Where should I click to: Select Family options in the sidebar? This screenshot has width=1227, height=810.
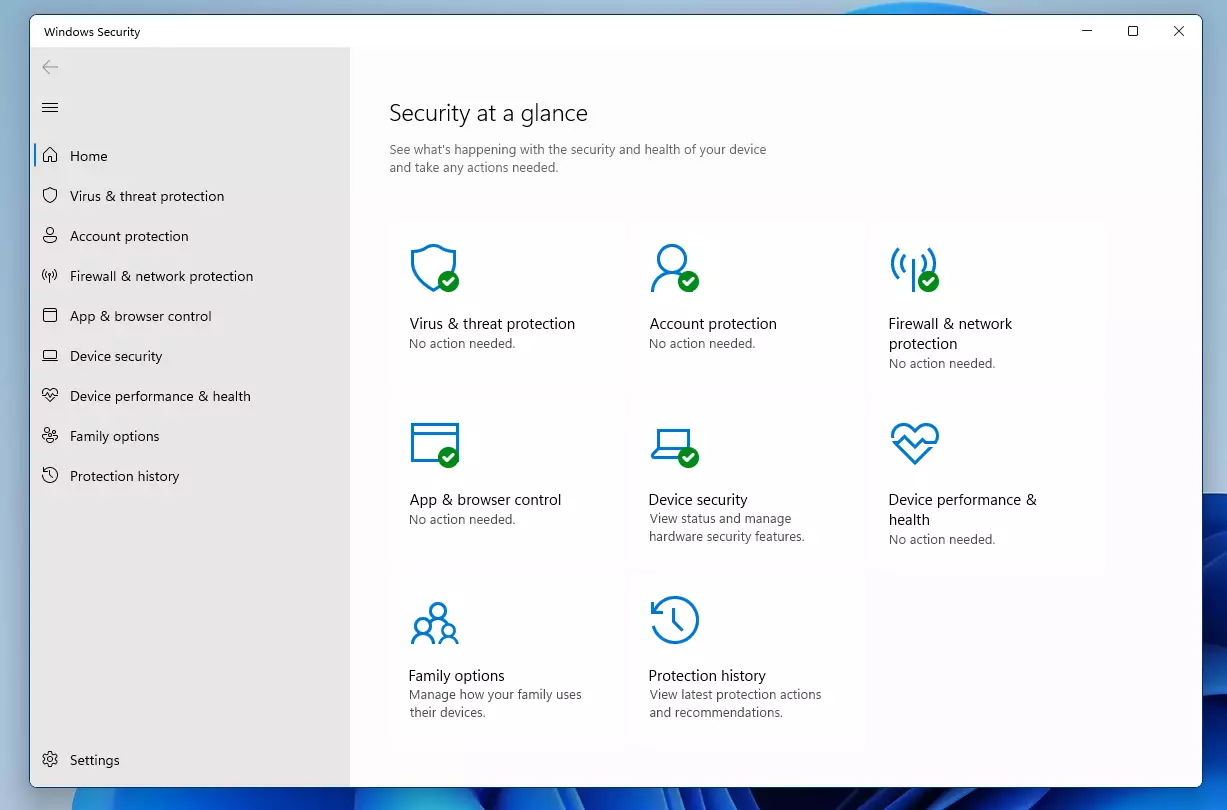[x=114, y=436]
